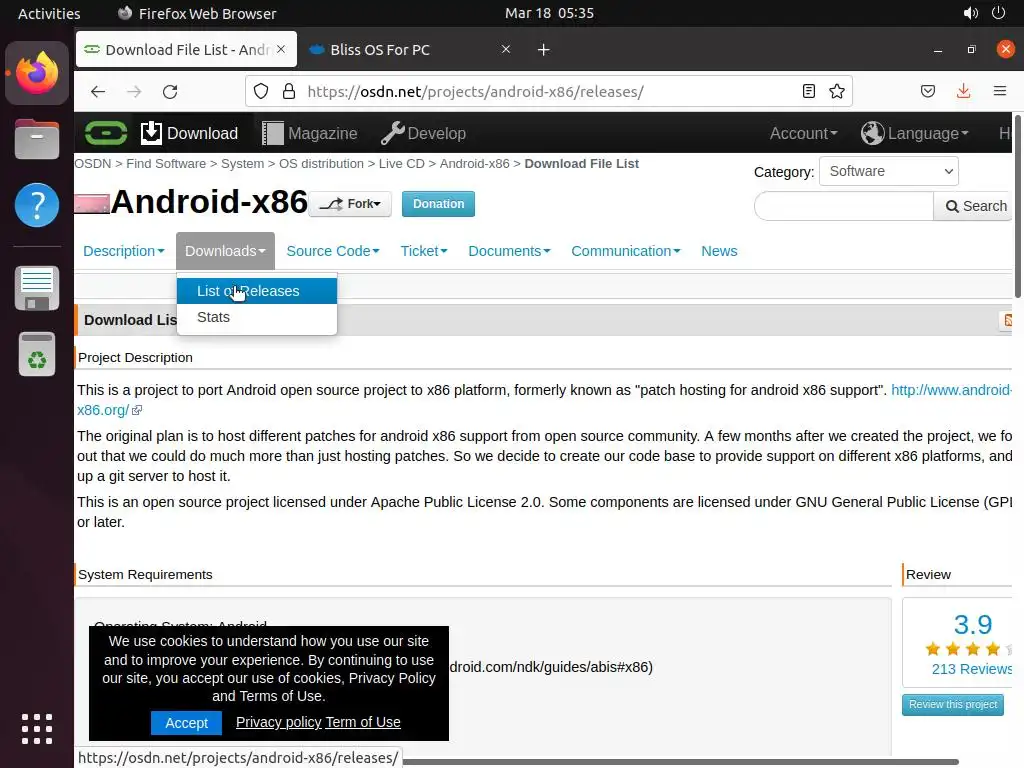The image size is (1024, 768).
Task: Accept the cookies notice
Action: click(x=186, y=723)
